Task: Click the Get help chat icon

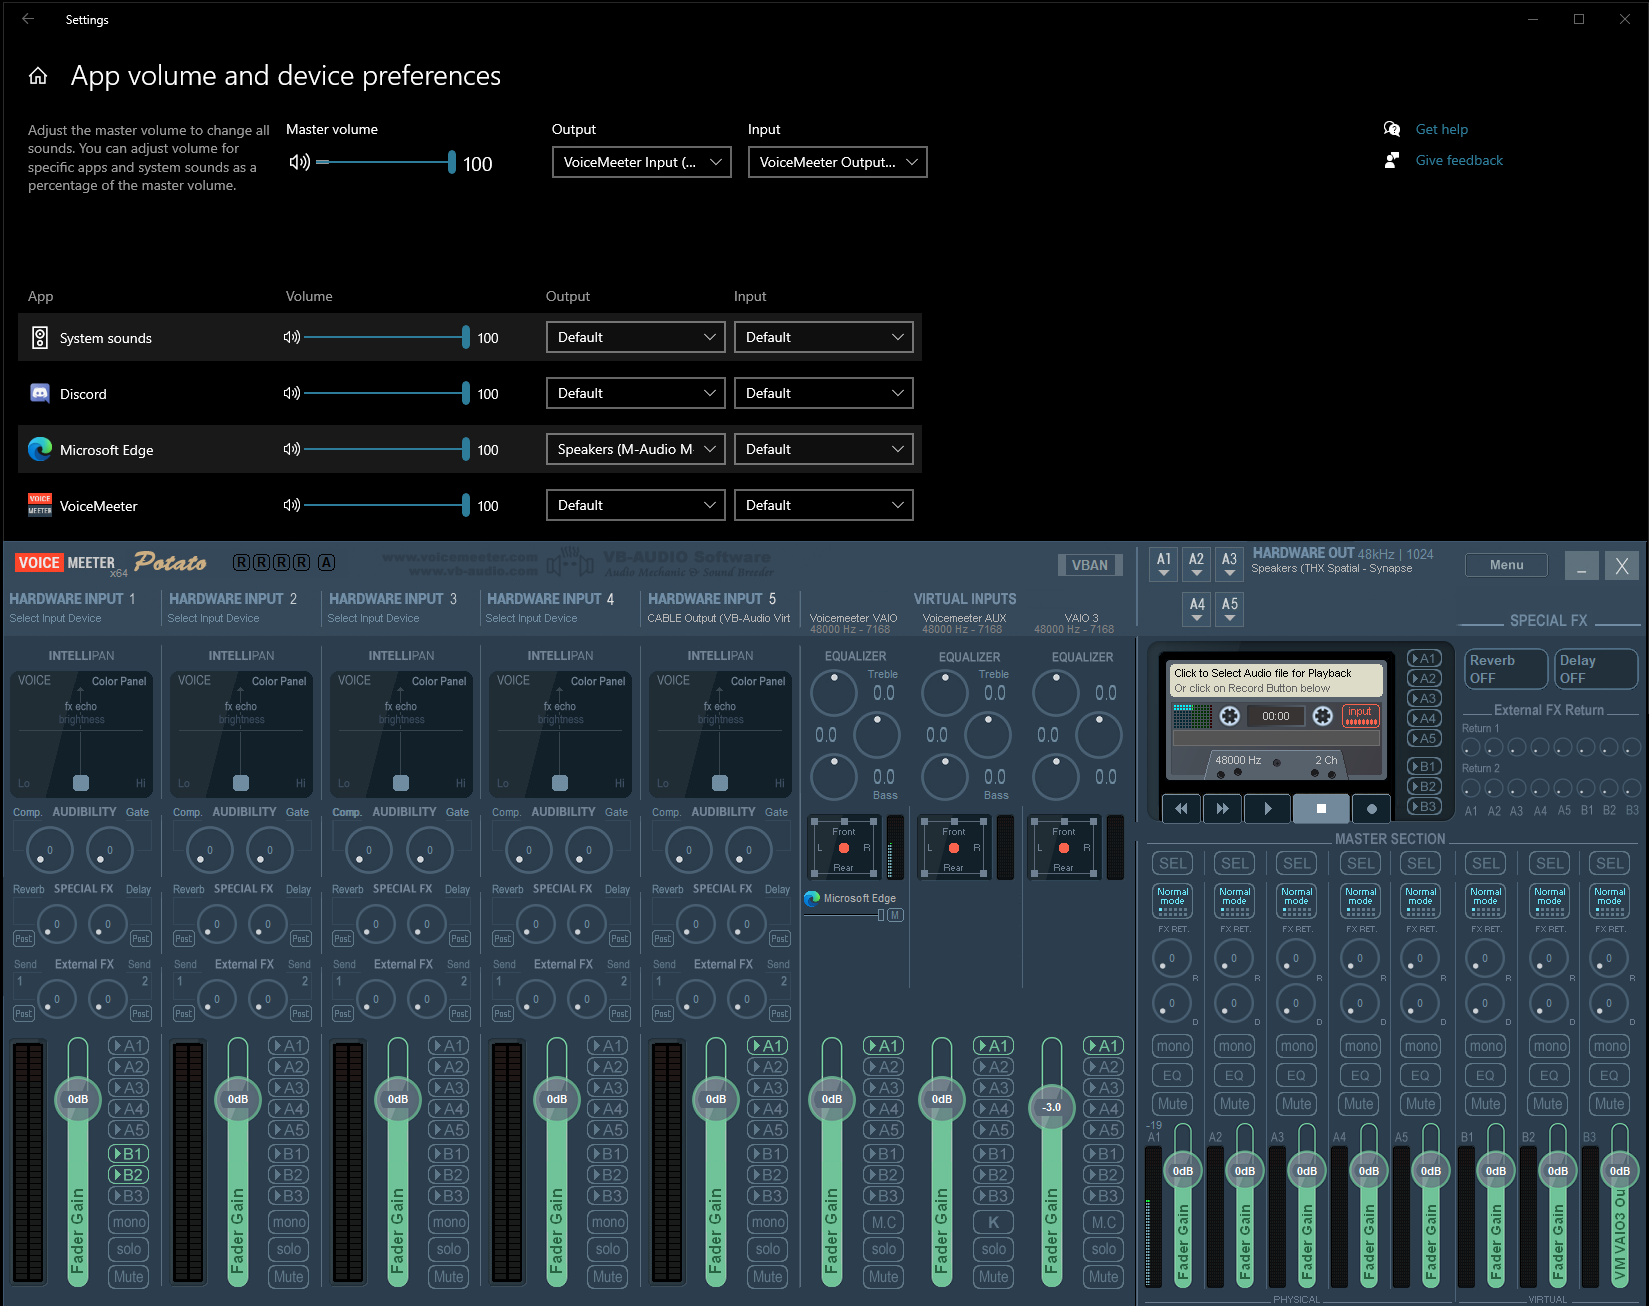Action: [1391, 128]
